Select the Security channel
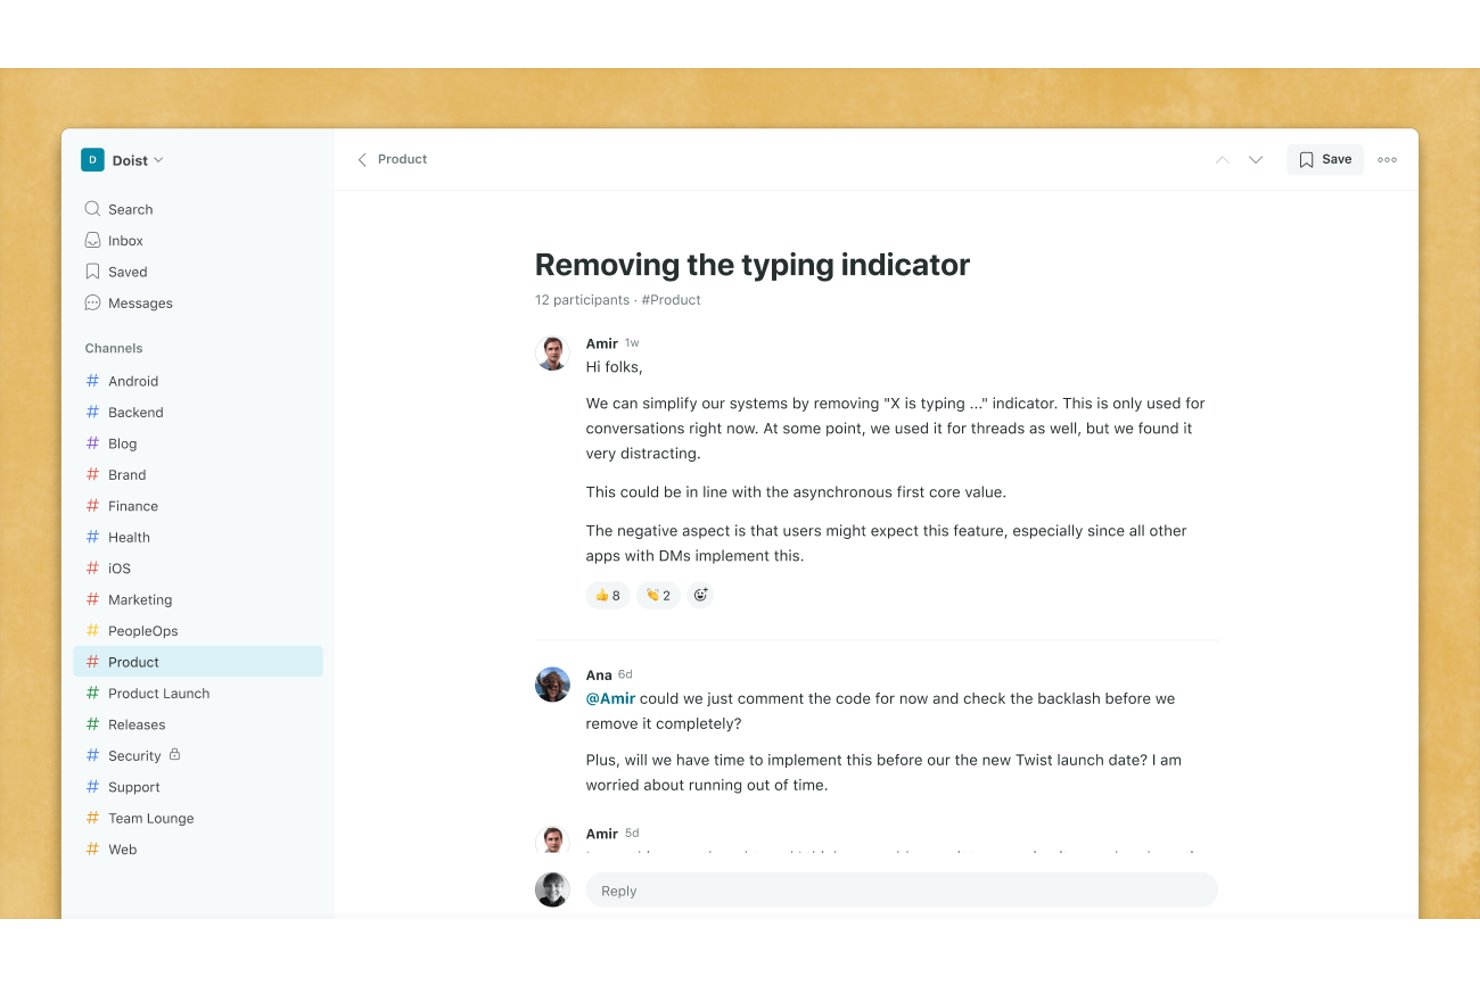 [198, 756]
